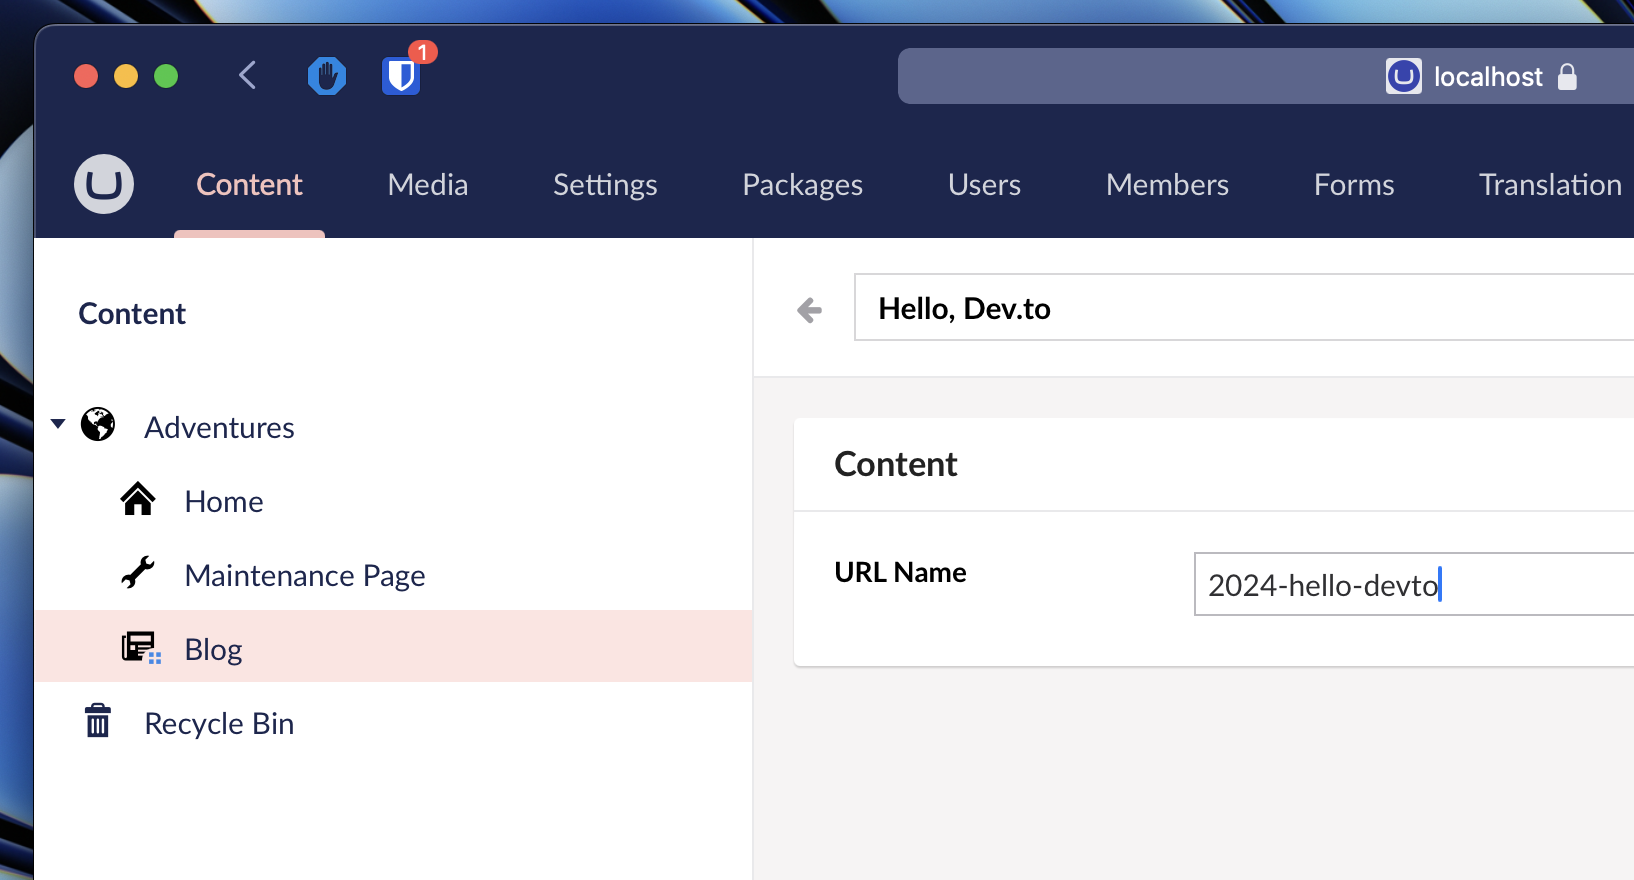Click the house icon for Home

[138, 499]
